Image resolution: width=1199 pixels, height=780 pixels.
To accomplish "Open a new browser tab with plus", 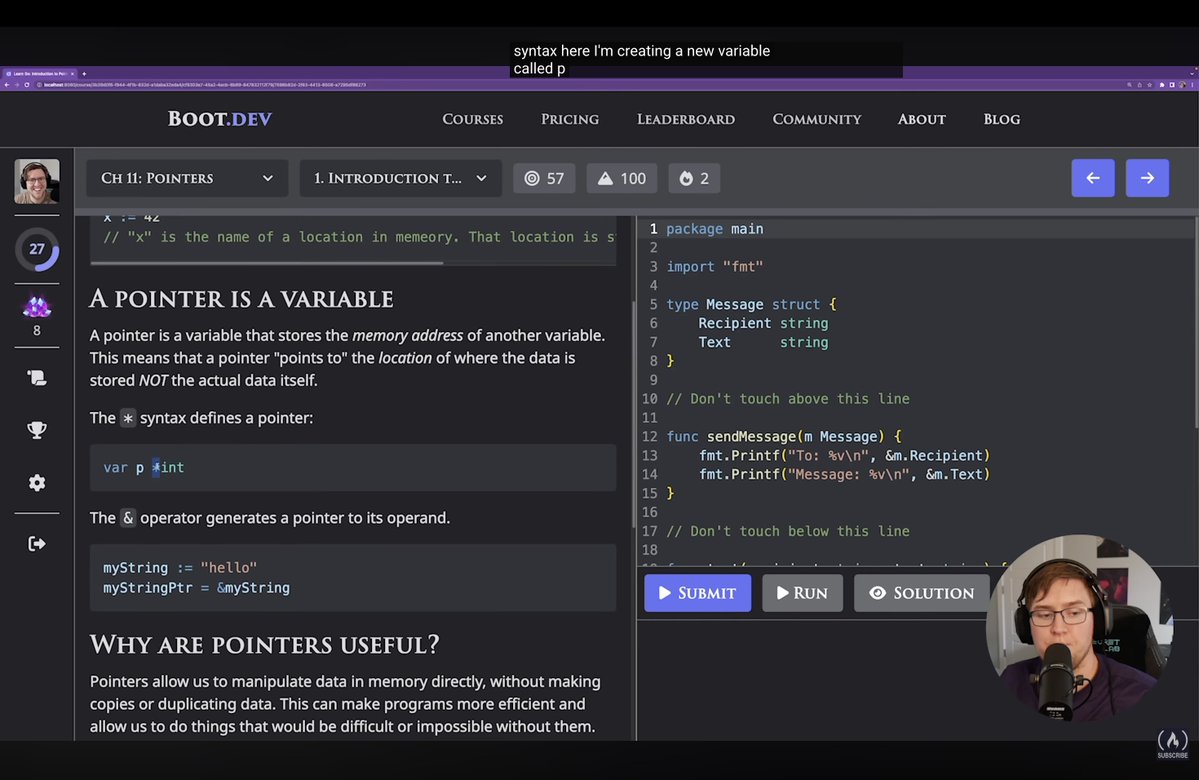I will [84, 74].
